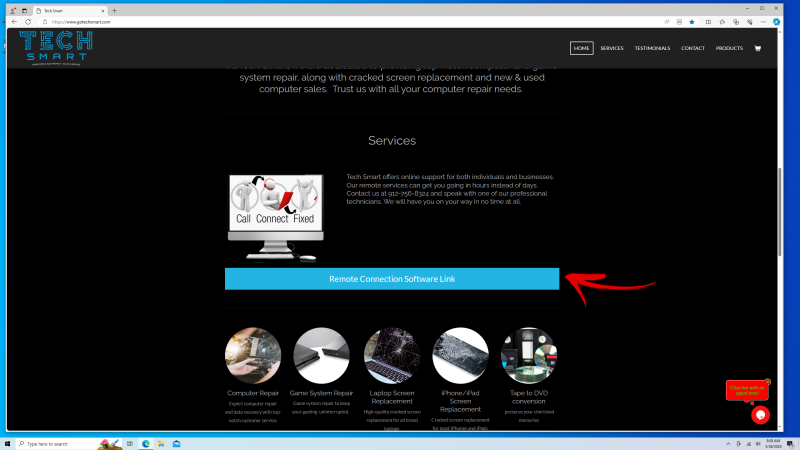Click the blue favorites star icon

click(692, 22)
